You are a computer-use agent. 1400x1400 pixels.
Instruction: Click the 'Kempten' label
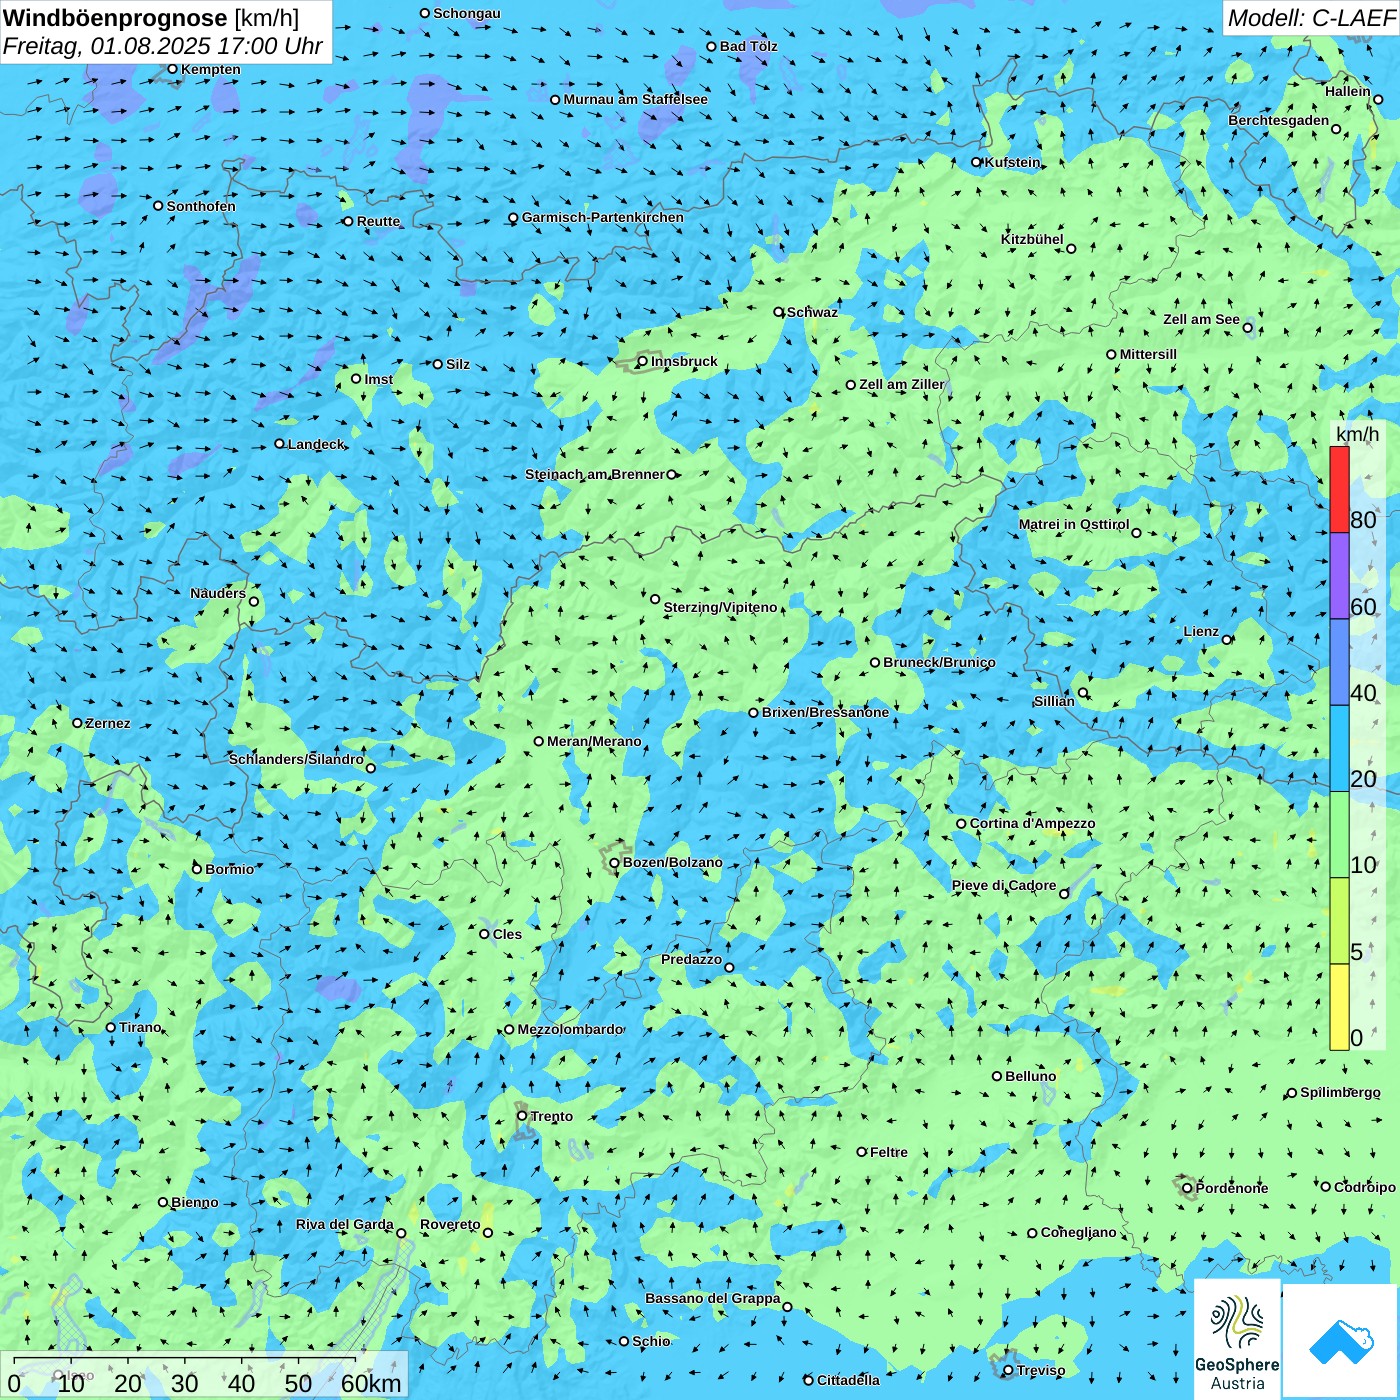pyautogui.click(x=211, y=69)
